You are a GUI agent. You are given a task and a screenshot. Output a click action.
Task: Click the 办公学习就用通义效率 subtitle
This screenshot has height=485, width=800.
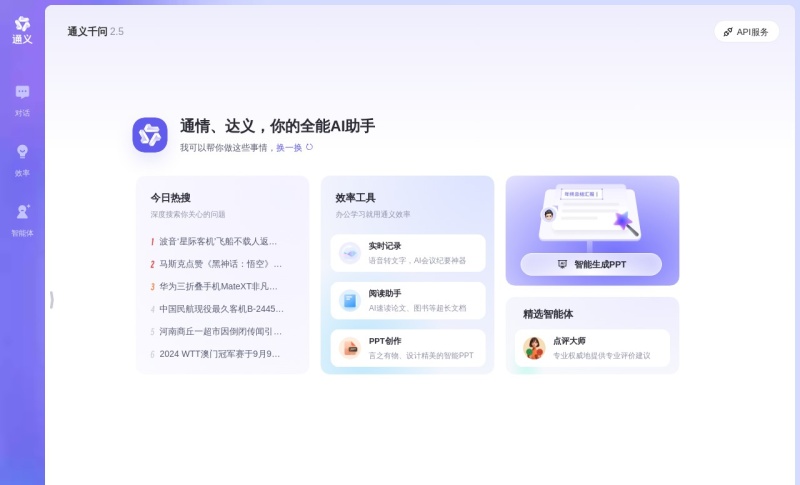click(373, 214)
